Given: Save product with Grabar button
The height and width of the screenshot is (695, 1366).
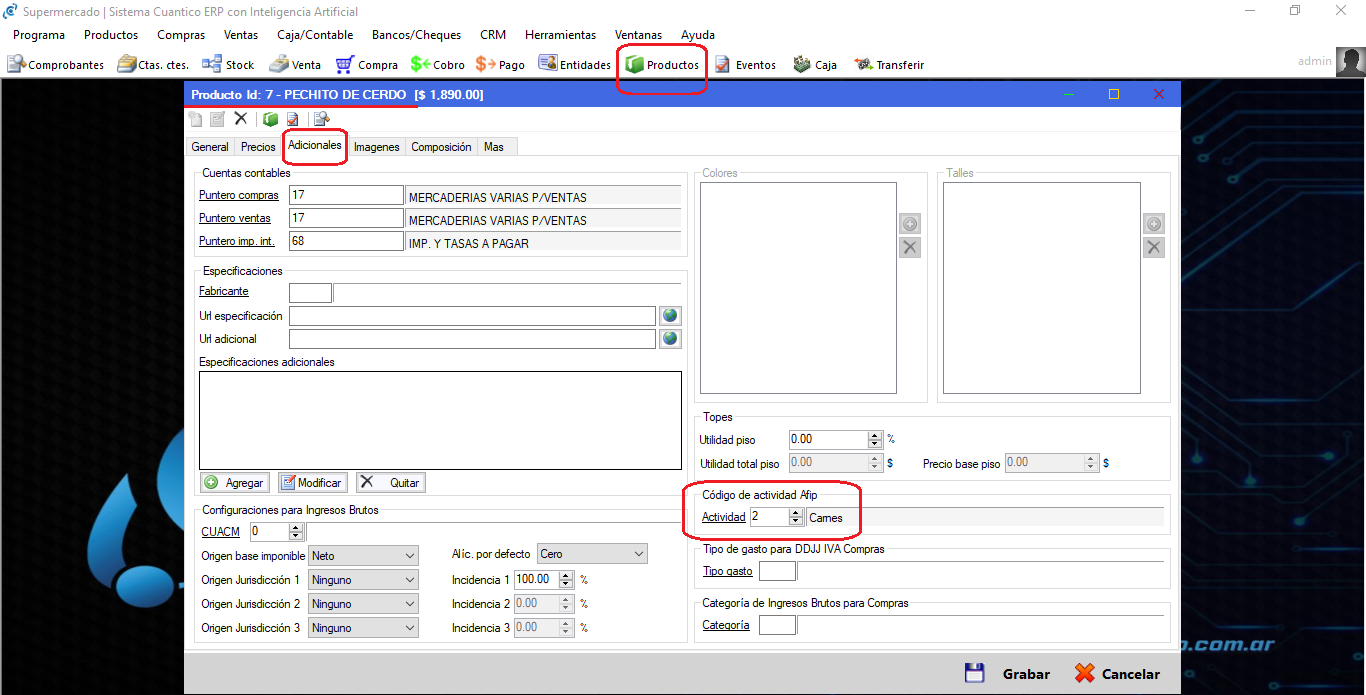Looking at the screenshot, I should 1007,674.
